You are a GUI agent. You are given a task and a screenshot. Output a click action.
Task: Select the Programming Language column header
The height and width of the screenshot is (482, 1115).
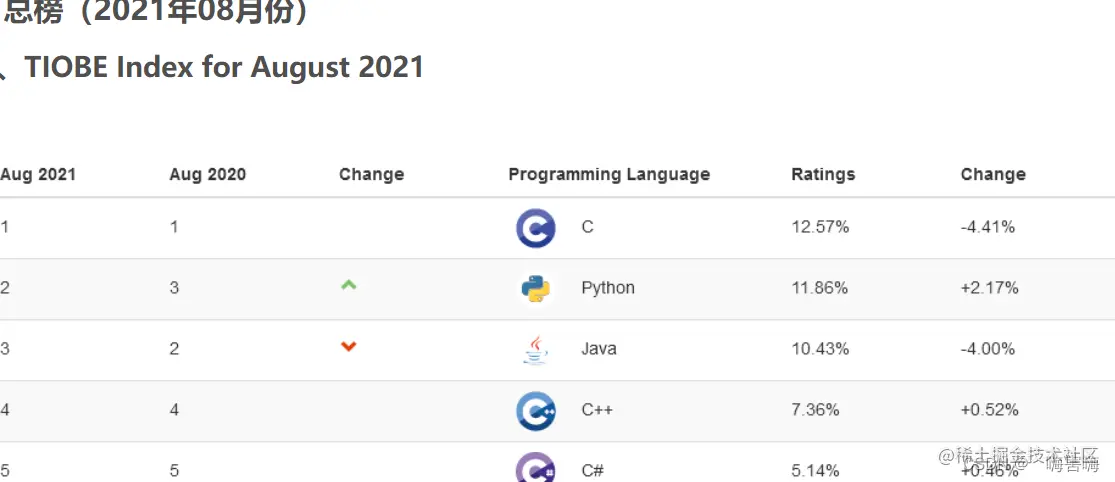click(x=609, y=174)
